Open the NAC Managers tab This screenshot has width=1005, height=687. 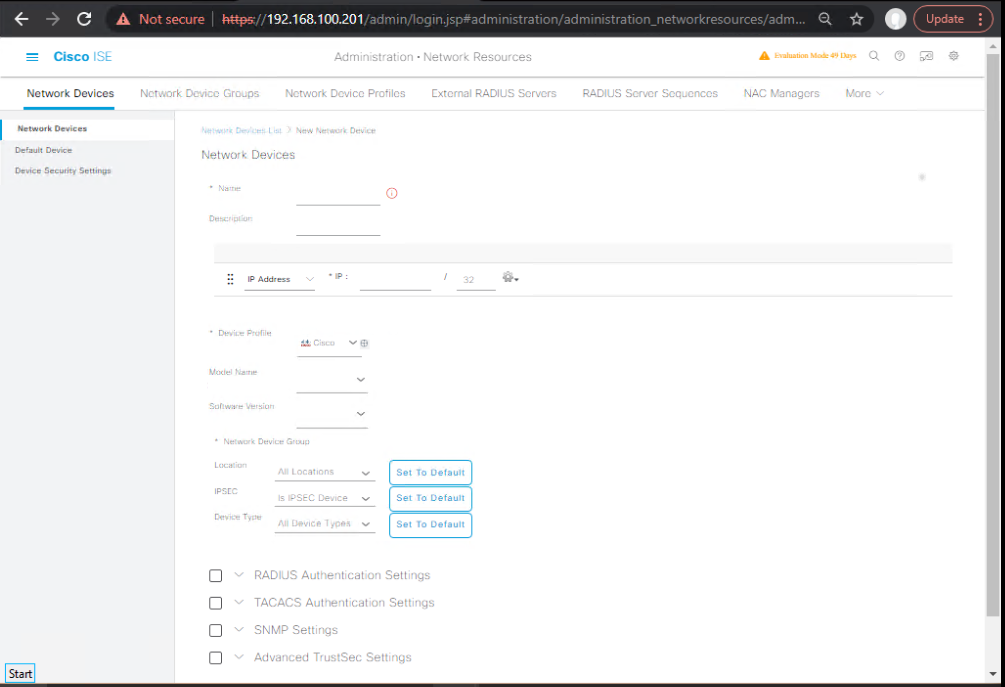click(781, 94)
